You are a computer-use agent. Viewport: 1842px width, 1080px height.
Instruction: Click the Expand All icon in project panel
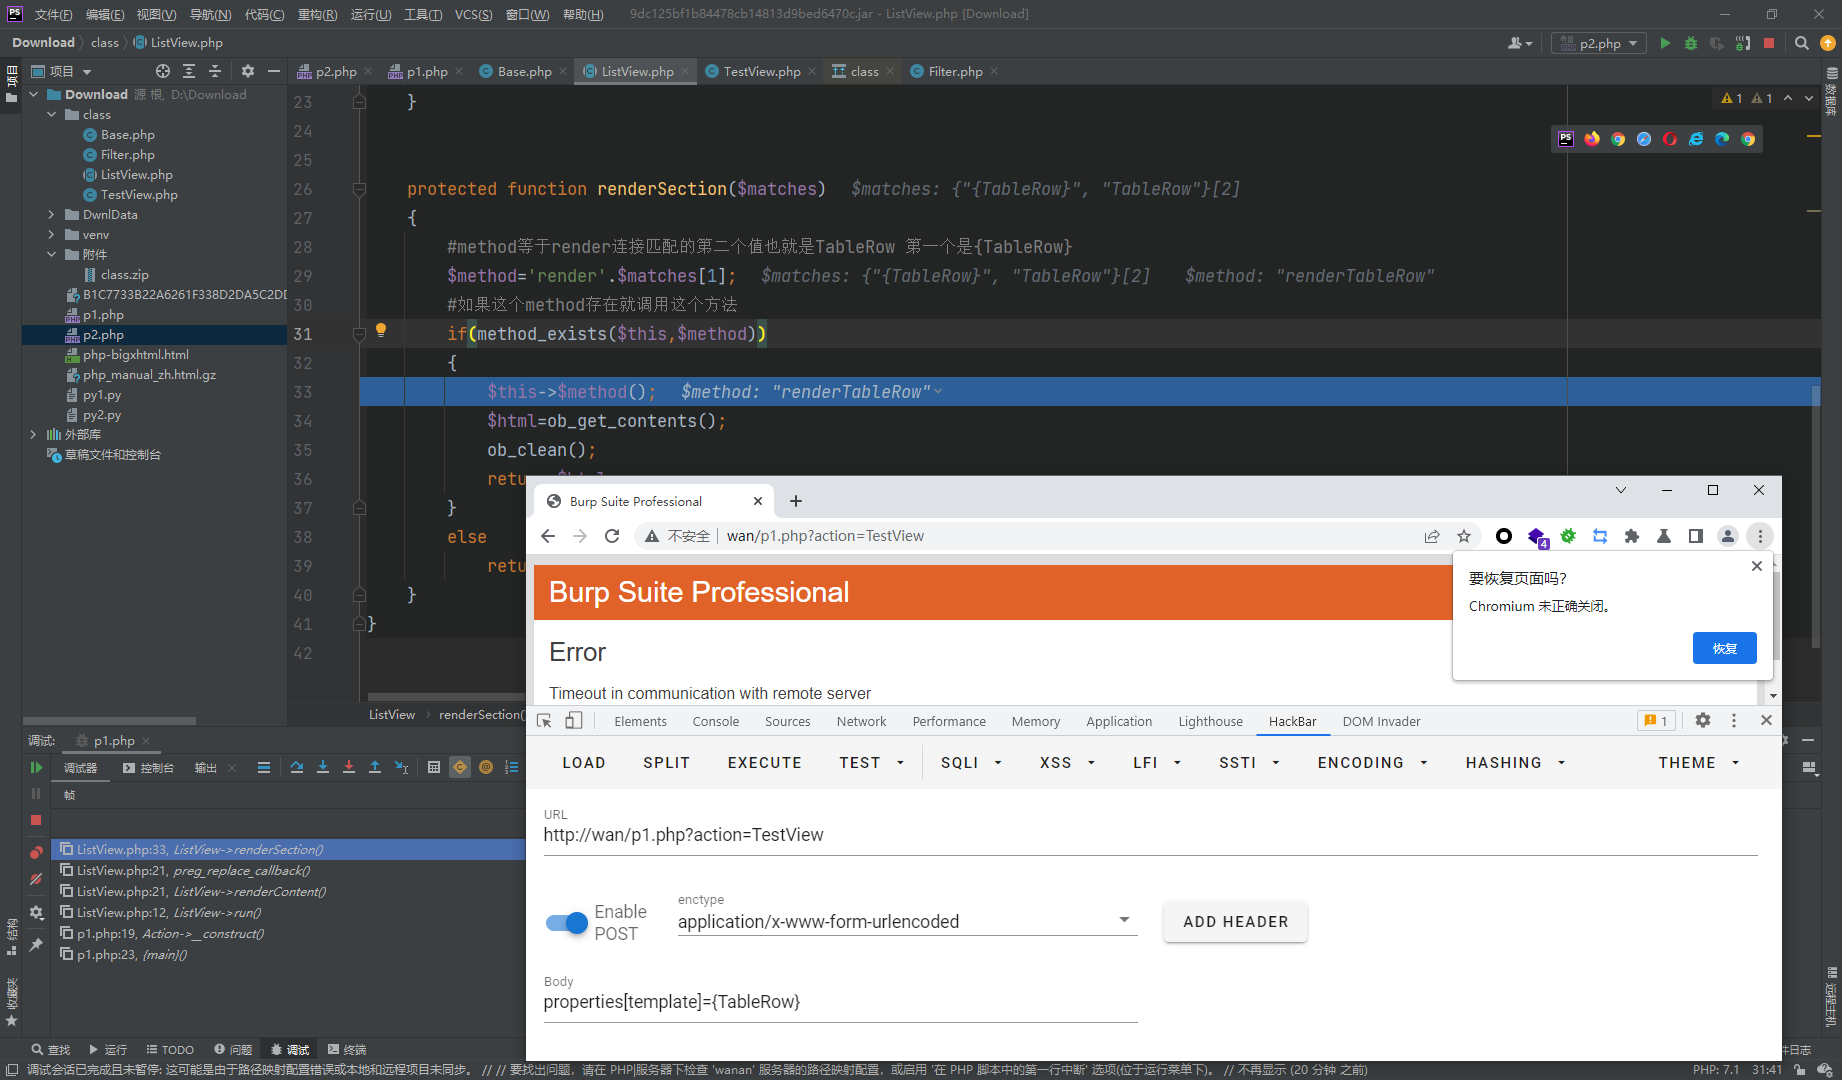189,71
